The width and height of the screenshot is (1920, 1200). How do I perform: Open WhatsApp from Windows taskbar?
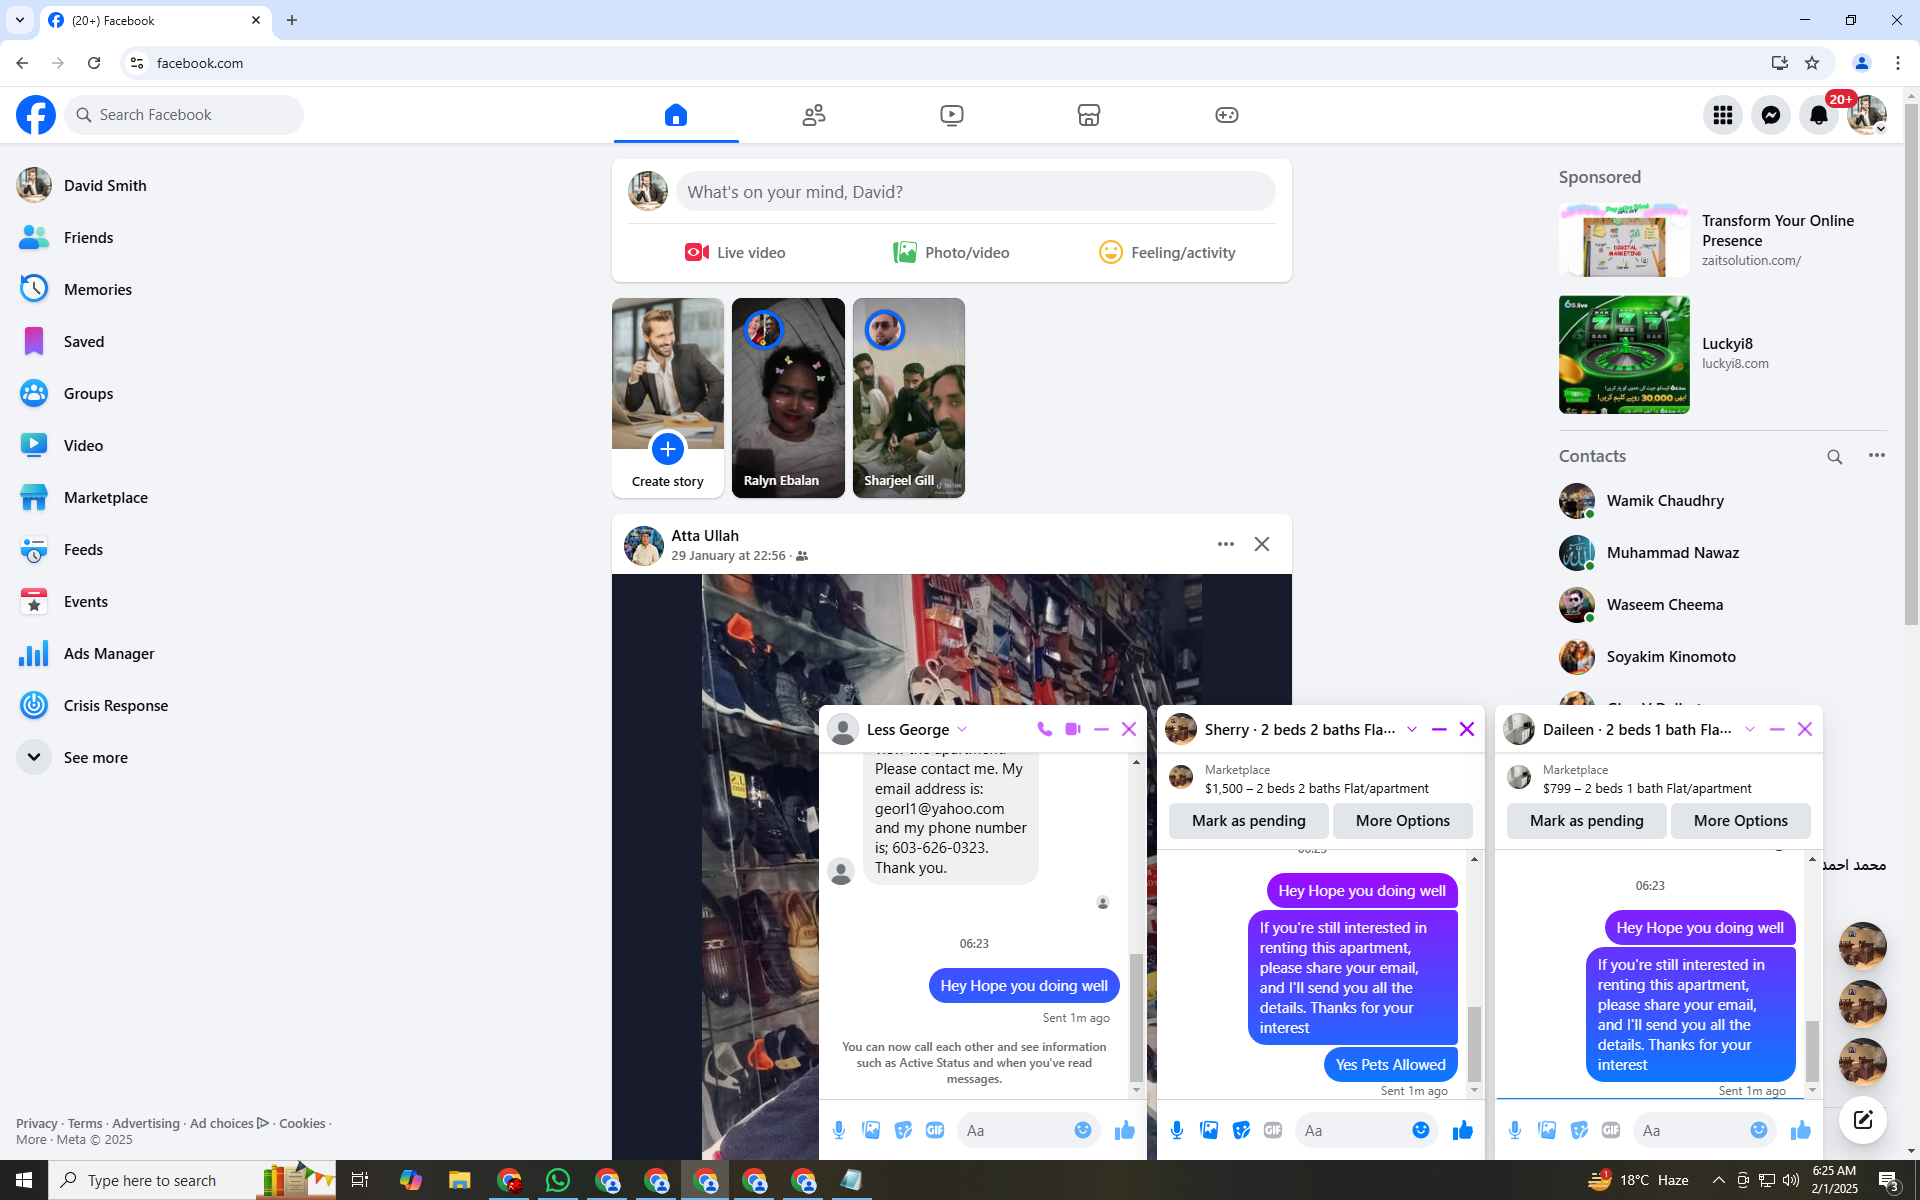tap(557, 1180)
